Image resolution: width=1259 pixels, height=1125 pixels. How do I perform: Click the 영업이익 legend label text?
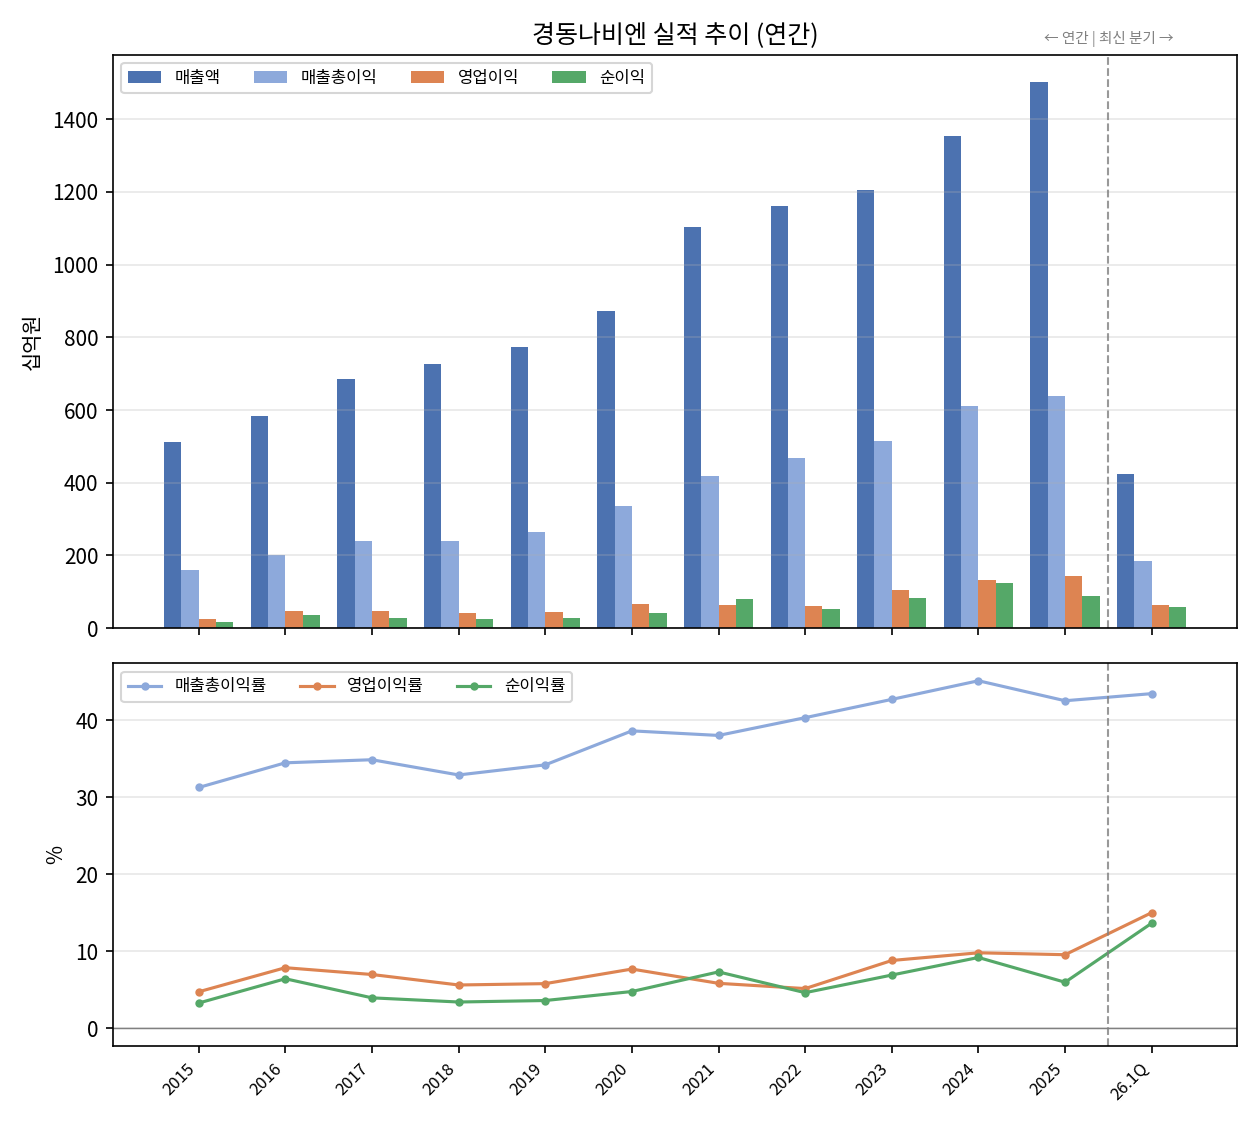point(488,77)
